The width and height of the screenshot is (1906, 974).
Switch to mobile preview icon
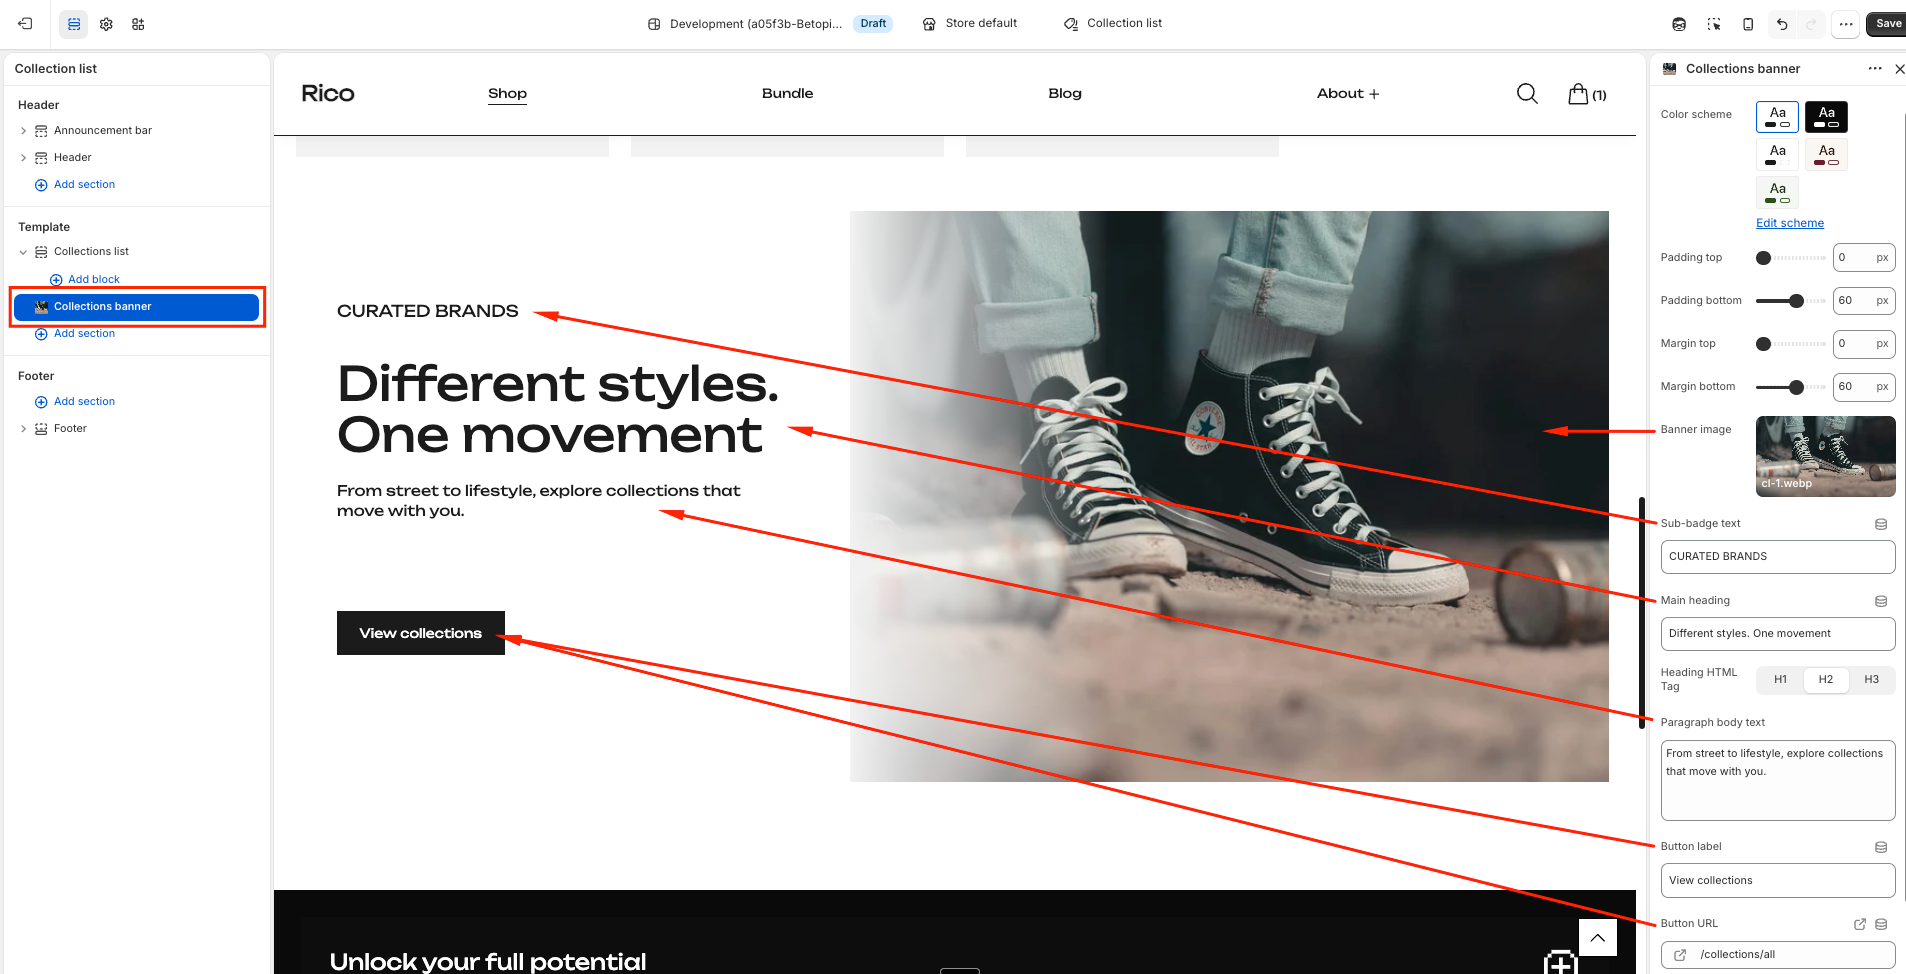1748,24
